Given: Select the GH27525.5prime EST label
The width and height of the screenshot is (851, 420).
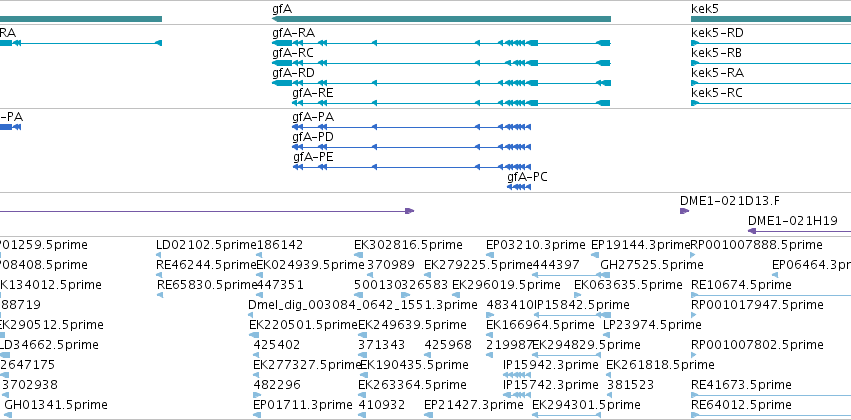Looking at the screenshot, I should point(652,265).
